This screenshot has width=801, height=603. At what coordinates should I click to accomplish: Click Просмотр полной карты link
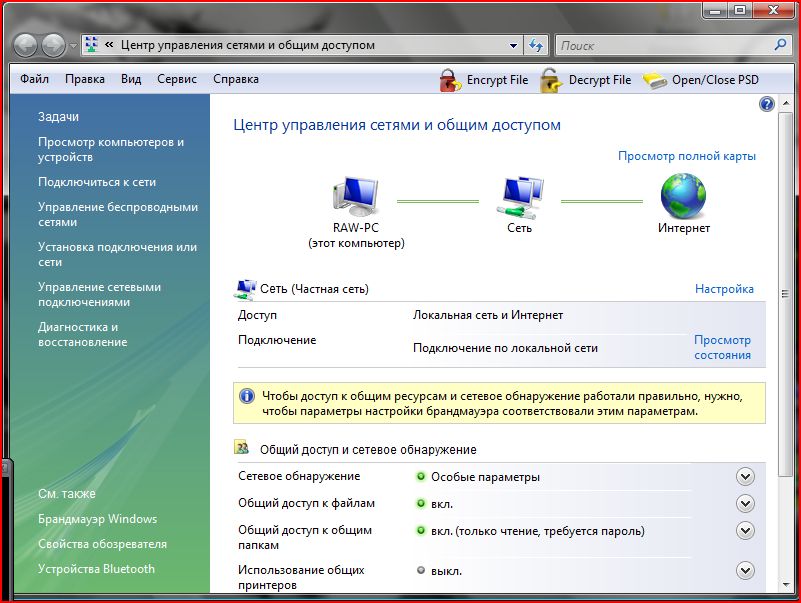pos(687,156)
